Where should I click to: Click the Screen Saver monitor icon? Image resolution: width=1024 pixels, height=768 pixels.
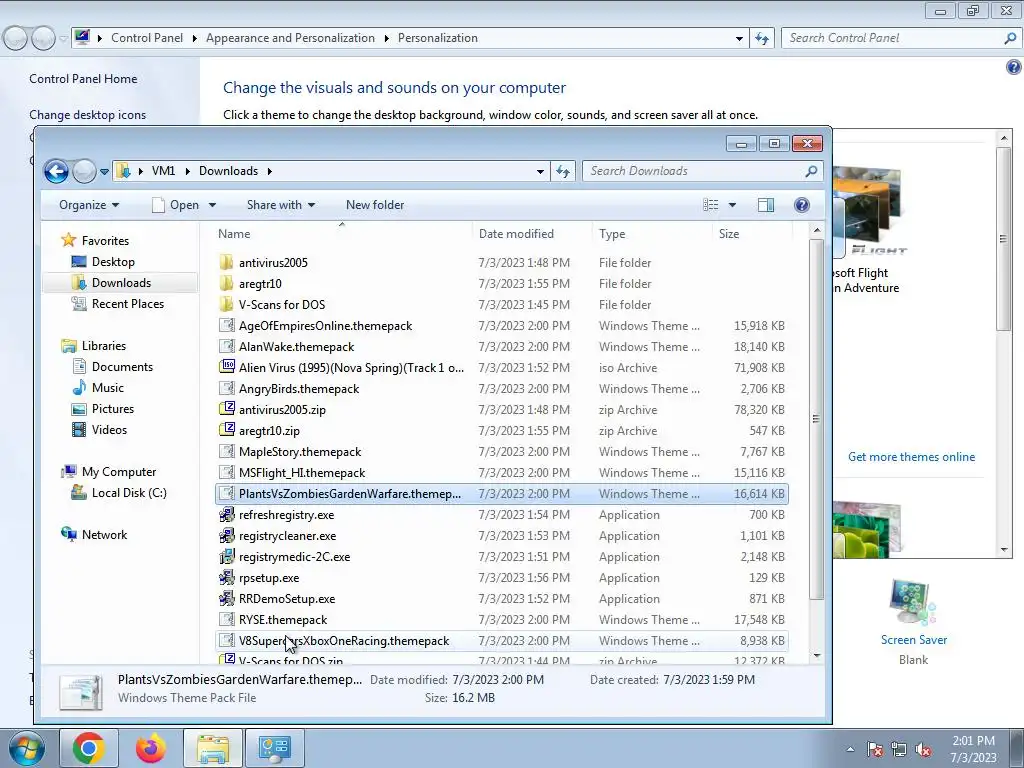912,602
